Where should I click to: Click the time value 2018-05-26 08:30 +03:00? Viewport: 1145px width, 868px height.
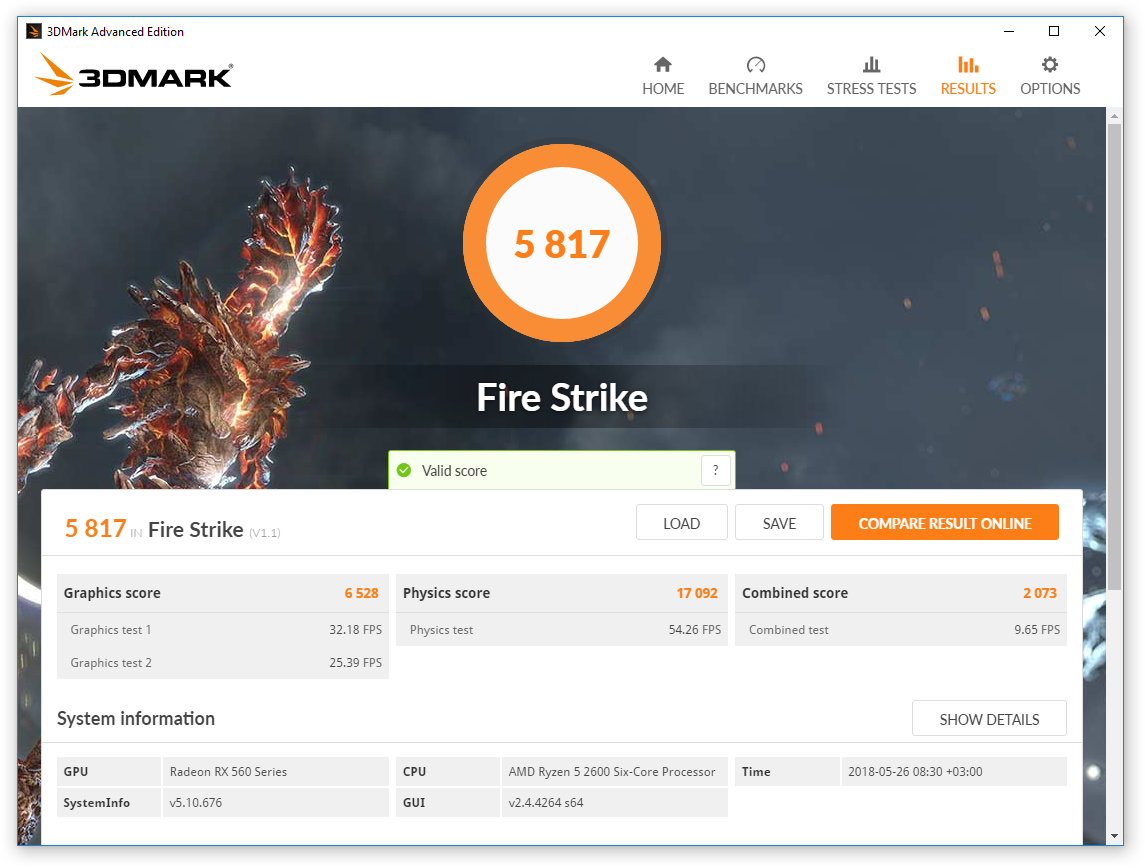pos(915,772)
